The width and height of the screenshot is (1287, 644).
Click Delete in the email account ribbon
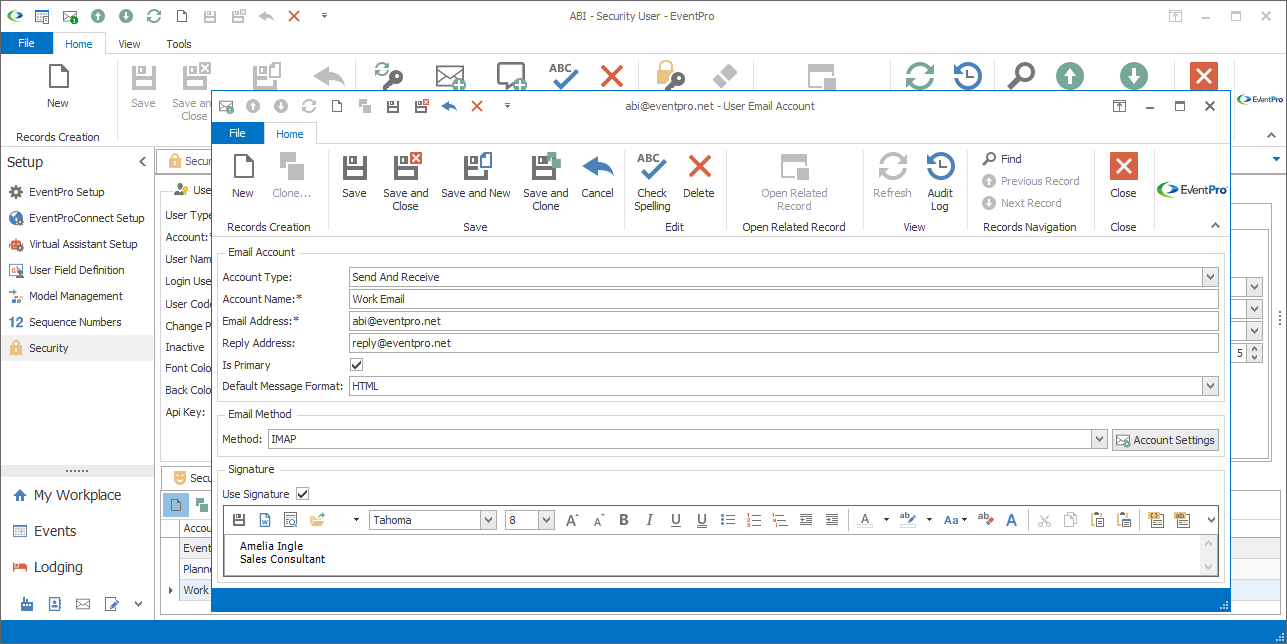click(699, 175)
